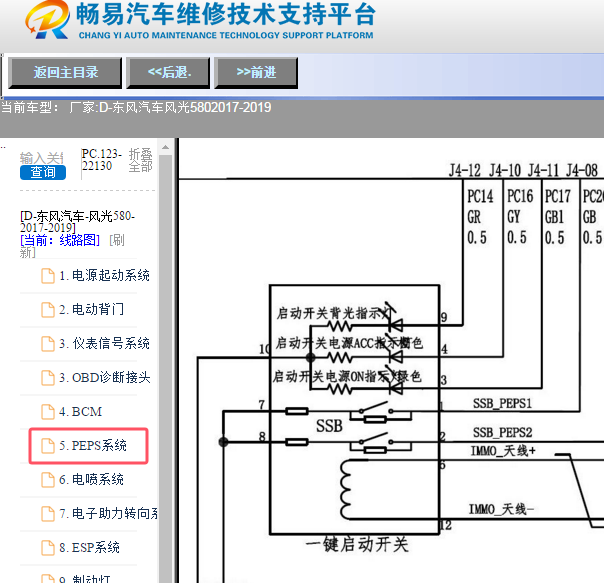Select 5. PEPS系统 tree item
604x583 pixels.
pyautogui.click(x=93, y=445)
